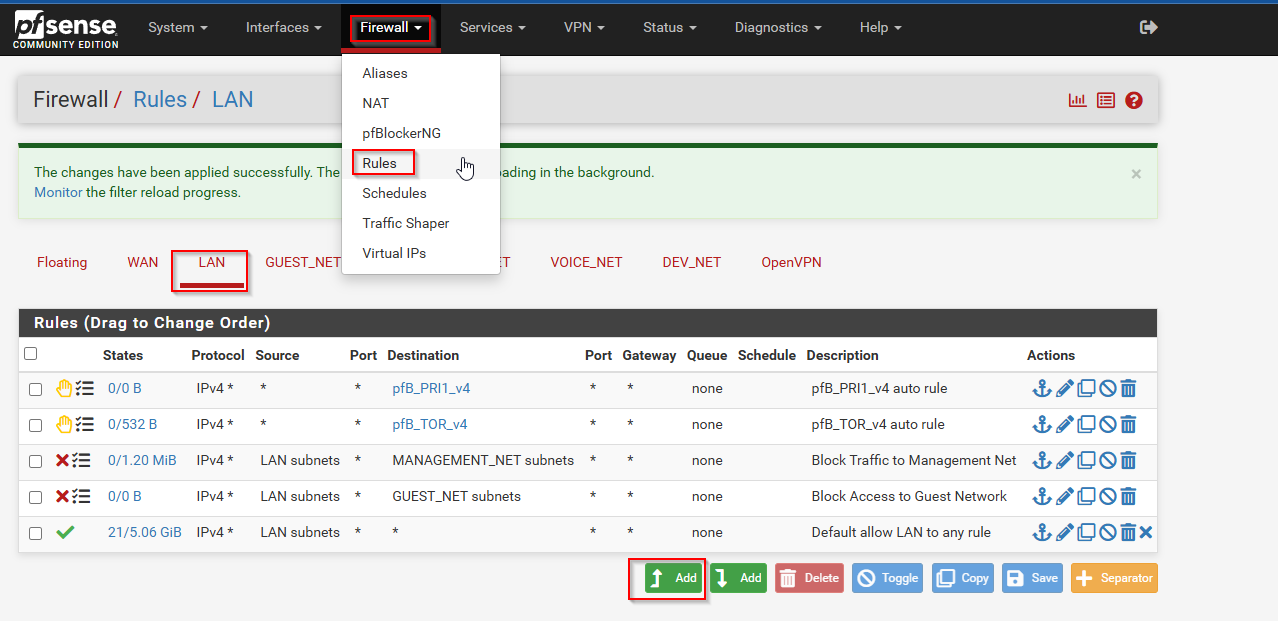1278x621 pixels.
Task: Open the Diagnostics dropdown menu
Action: coord(777,27)
